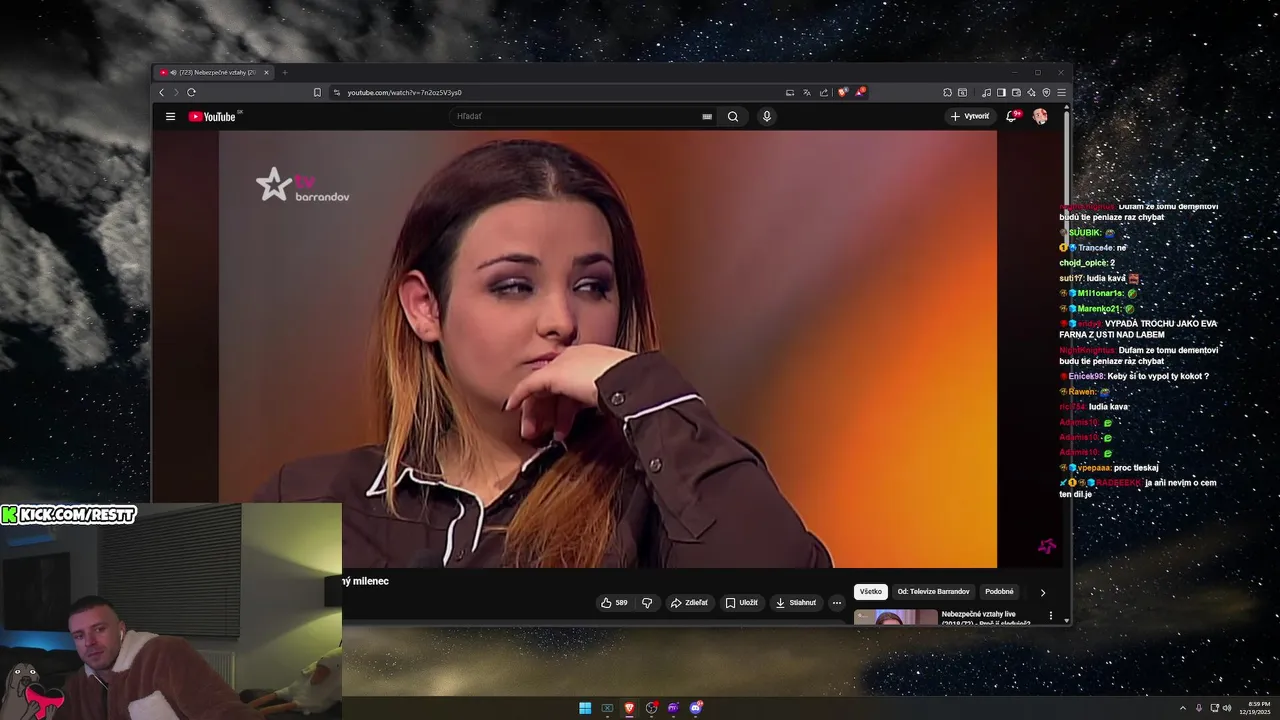
Task: Like the video with 589 likes
Action: 614,603
